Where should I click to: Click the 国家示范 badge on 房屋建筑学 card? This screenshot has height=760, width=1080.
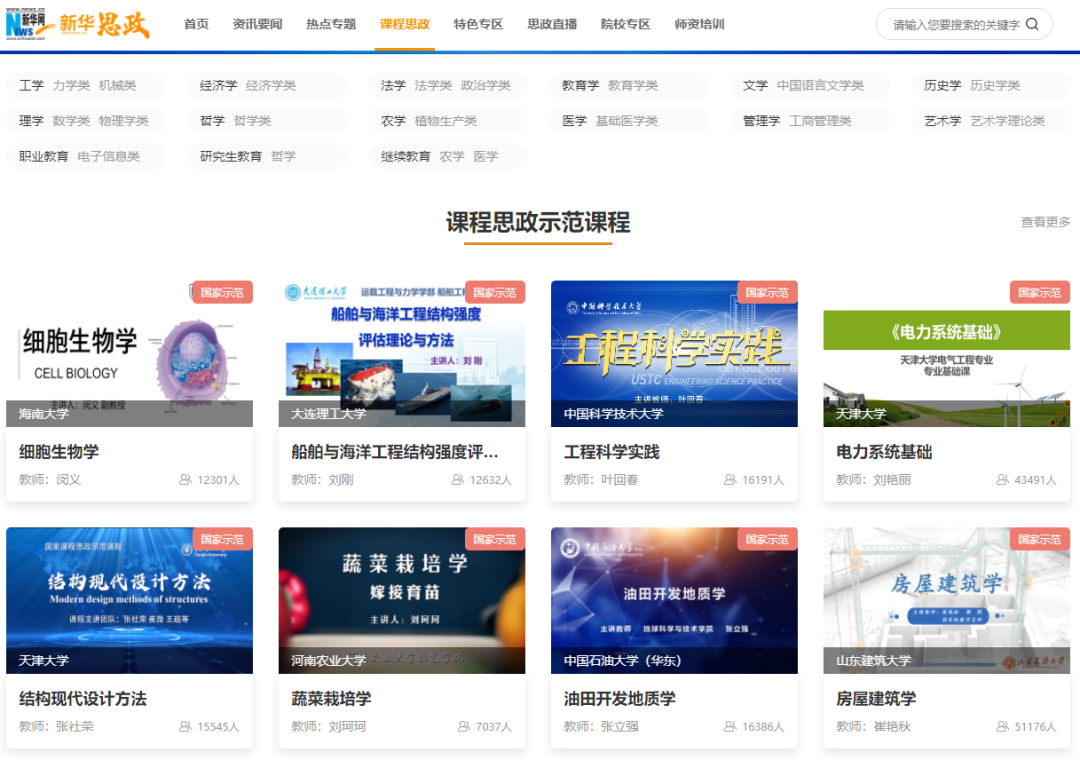tap(1039, 538)
